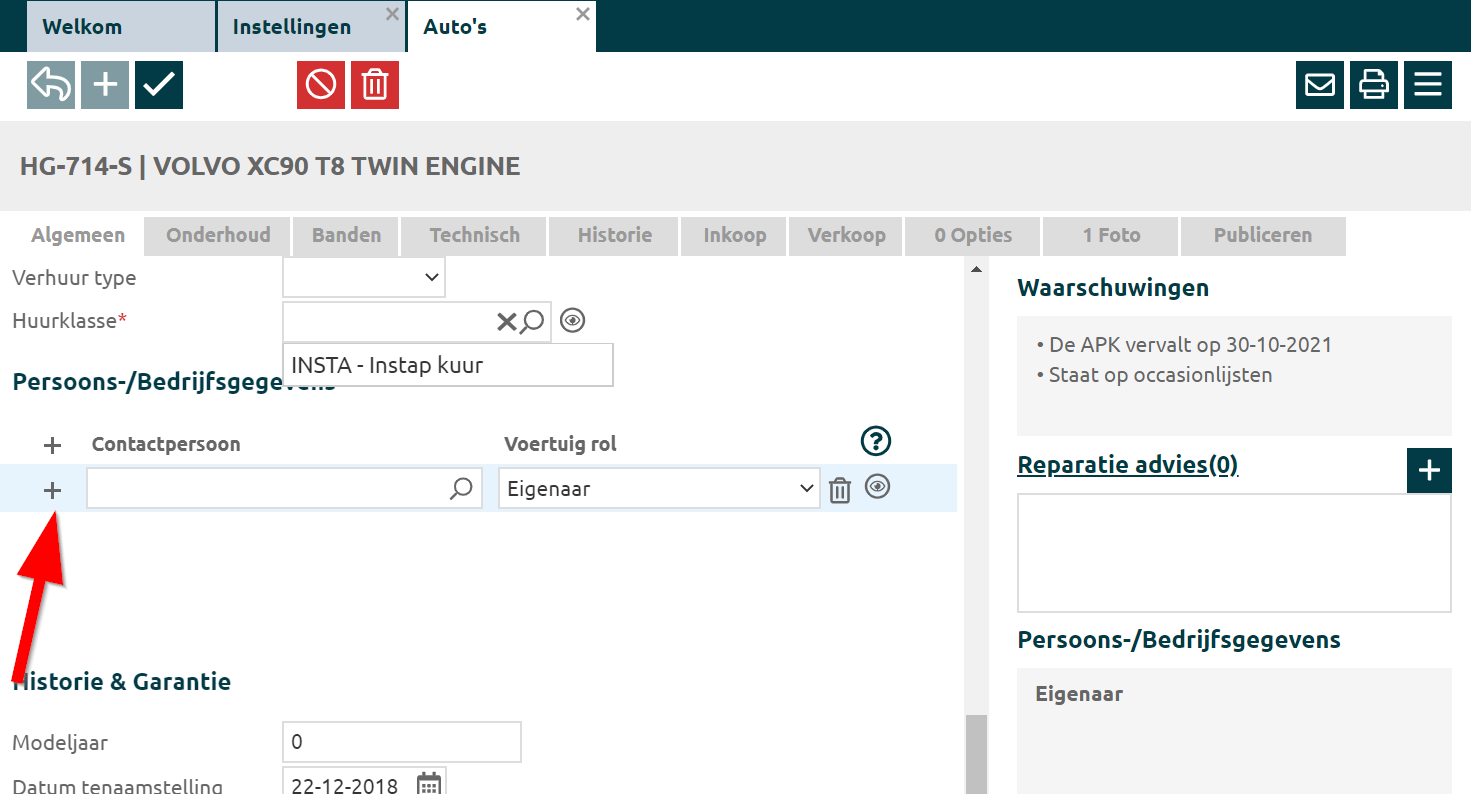Image resolution: width=1471 pixels, height=794 pixels.
Task: Open the calendar picker for Datum tenaamstelling
Action: [x=429, y=783]
